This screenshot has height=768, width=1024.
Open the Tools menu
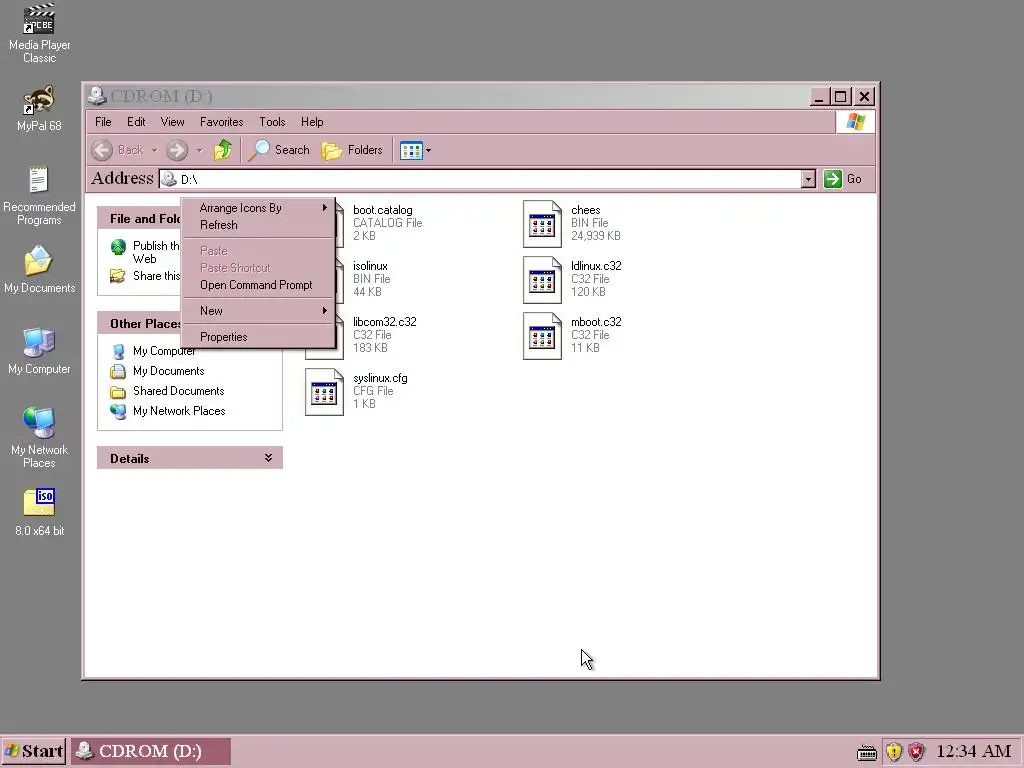point(272,122)
